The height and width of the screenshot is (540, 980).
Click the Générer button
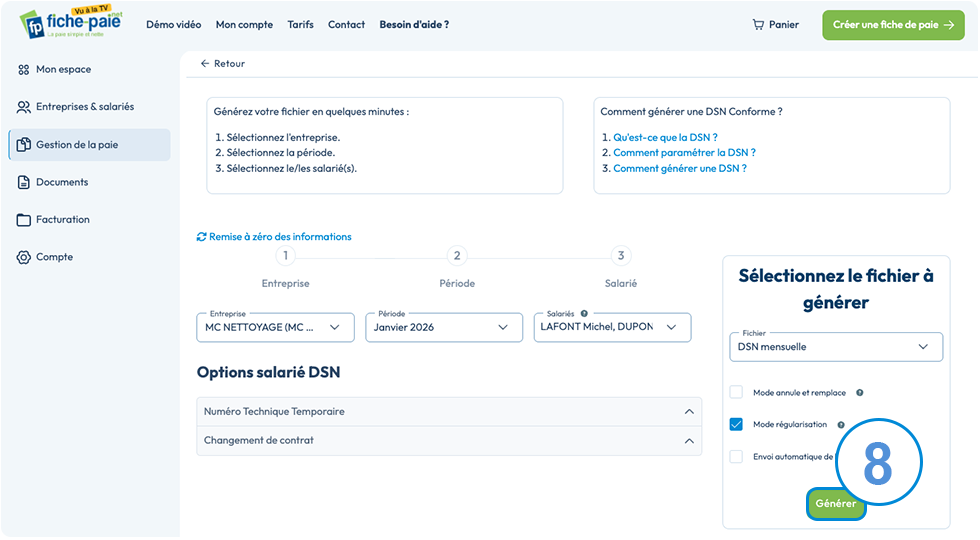coord(836,504)
